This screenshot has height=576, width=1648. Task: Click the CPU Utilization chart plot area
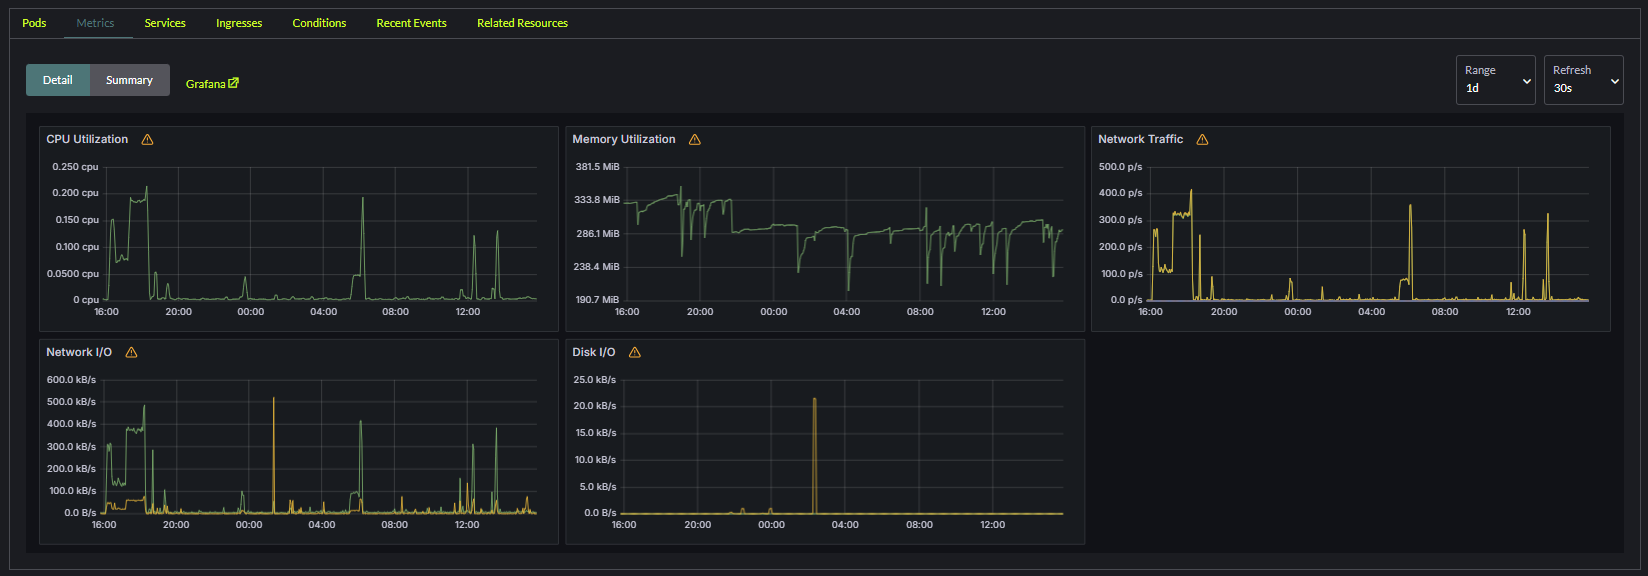pos(321,233)
